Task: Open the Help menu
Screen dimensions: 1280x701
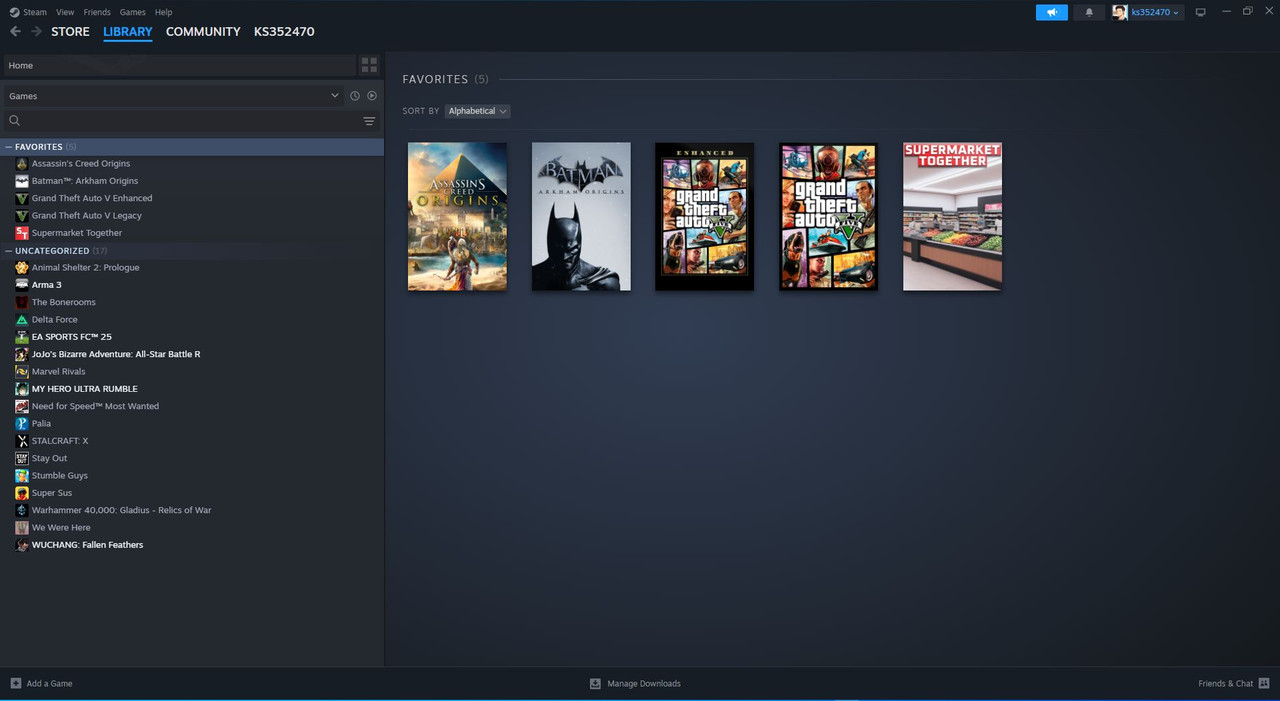Action: [x=163, y=12]
